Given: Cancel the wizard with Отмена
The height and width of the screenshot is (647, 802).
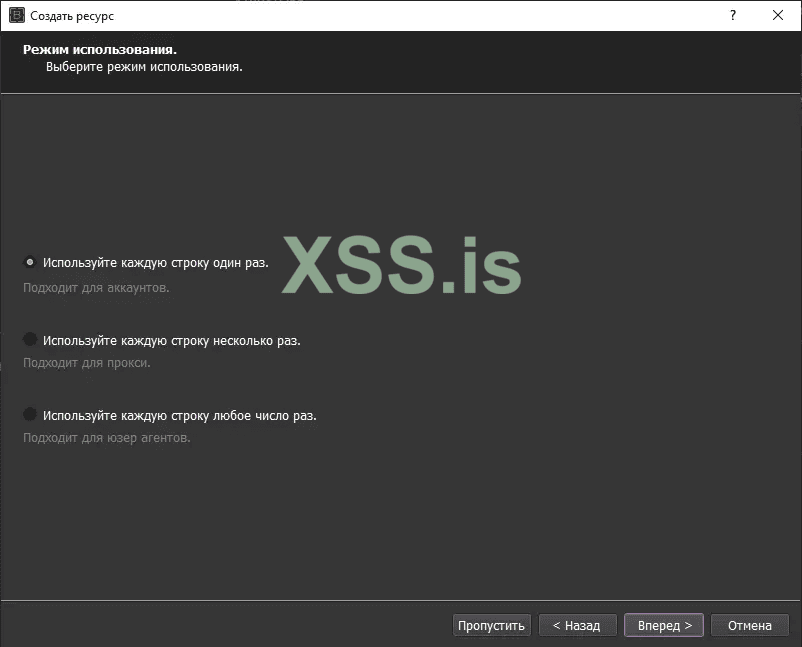Looking at the screenshot, I should [x=750, y=626].
